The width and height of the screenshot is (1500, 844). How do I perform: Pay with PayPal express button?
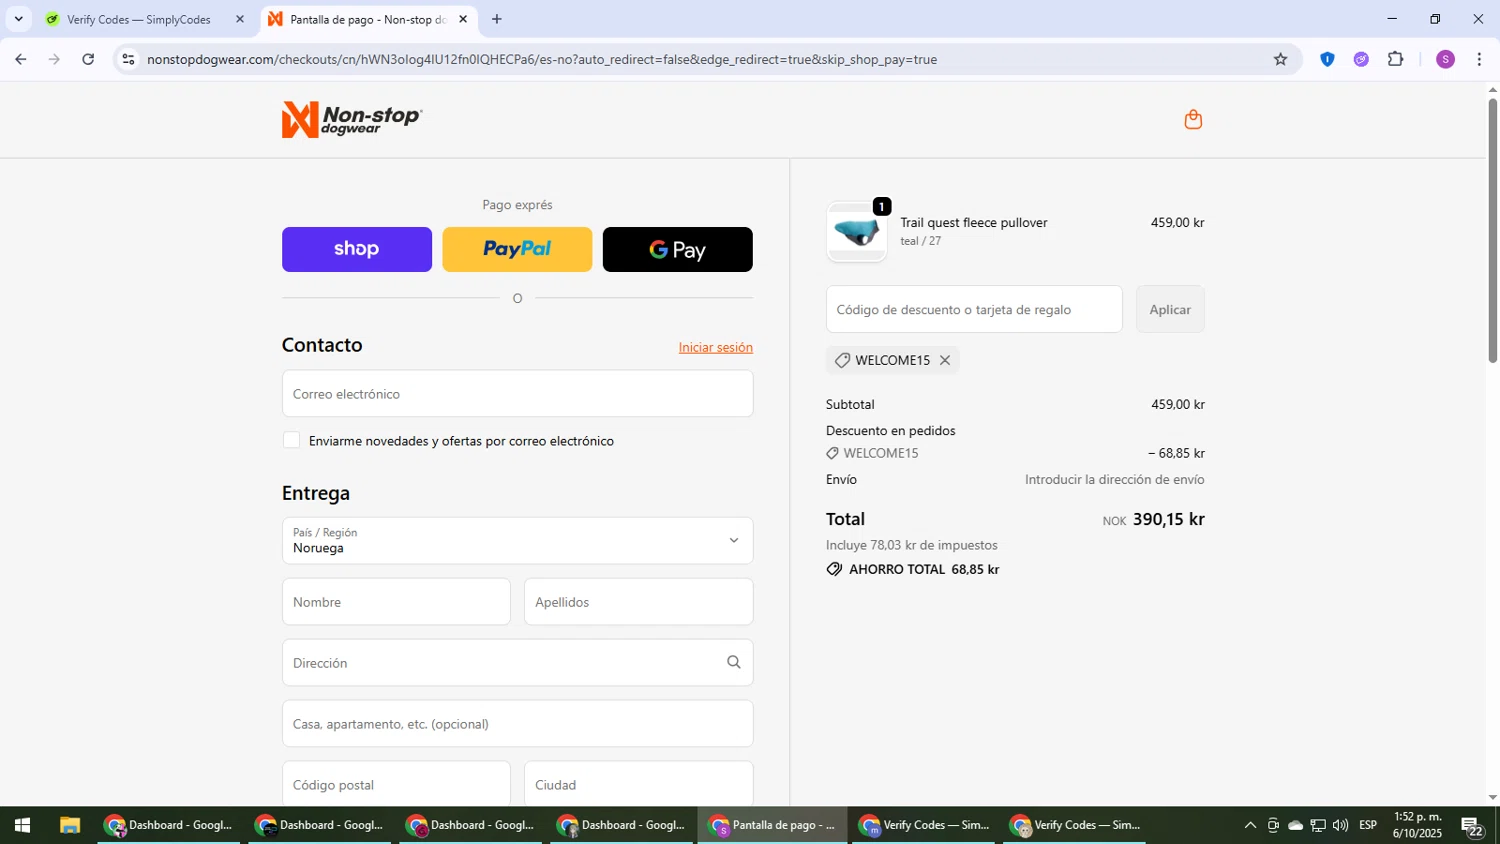coord(517,249)
